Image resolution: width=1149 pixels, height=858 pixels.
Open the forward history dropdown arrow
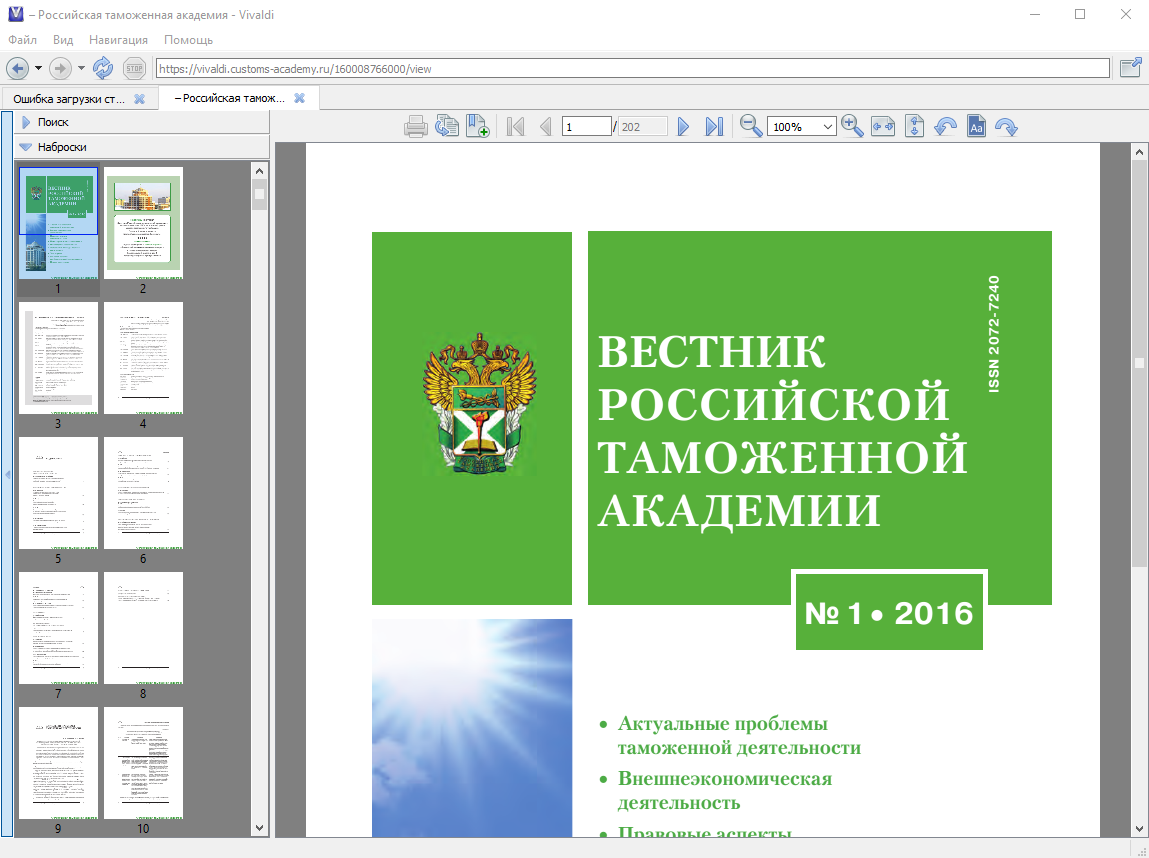click(x=81, y=68)
